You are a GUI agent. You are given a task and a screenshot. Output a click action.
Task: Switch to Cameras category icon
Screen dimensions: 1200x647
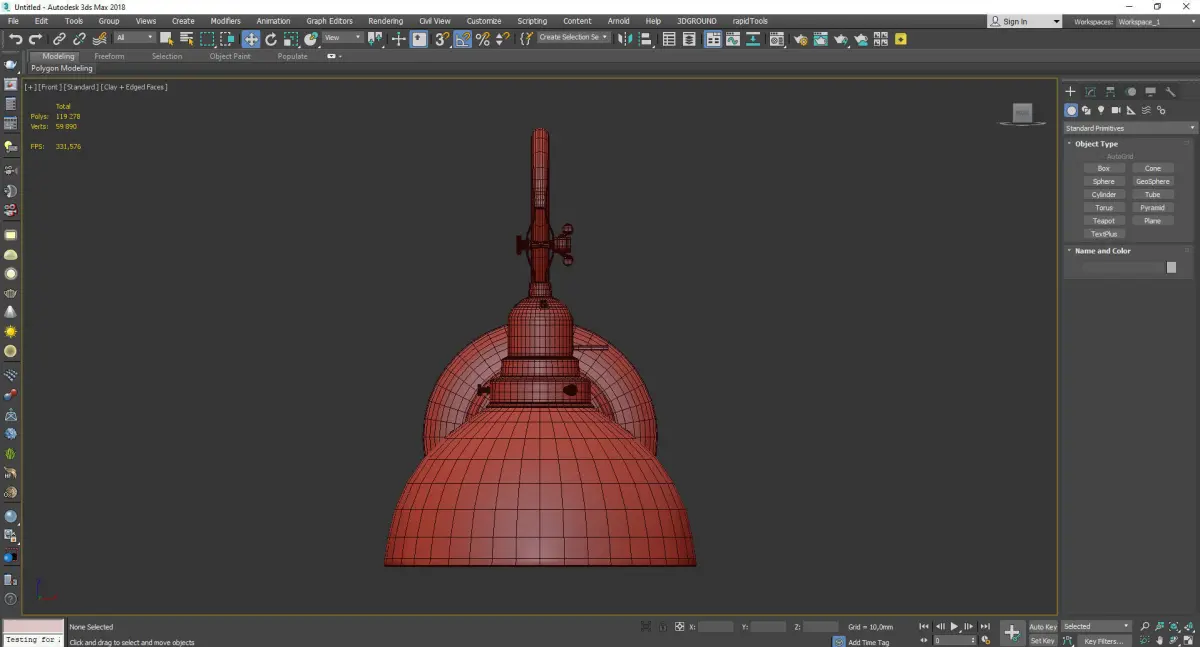coord(1116,110)
